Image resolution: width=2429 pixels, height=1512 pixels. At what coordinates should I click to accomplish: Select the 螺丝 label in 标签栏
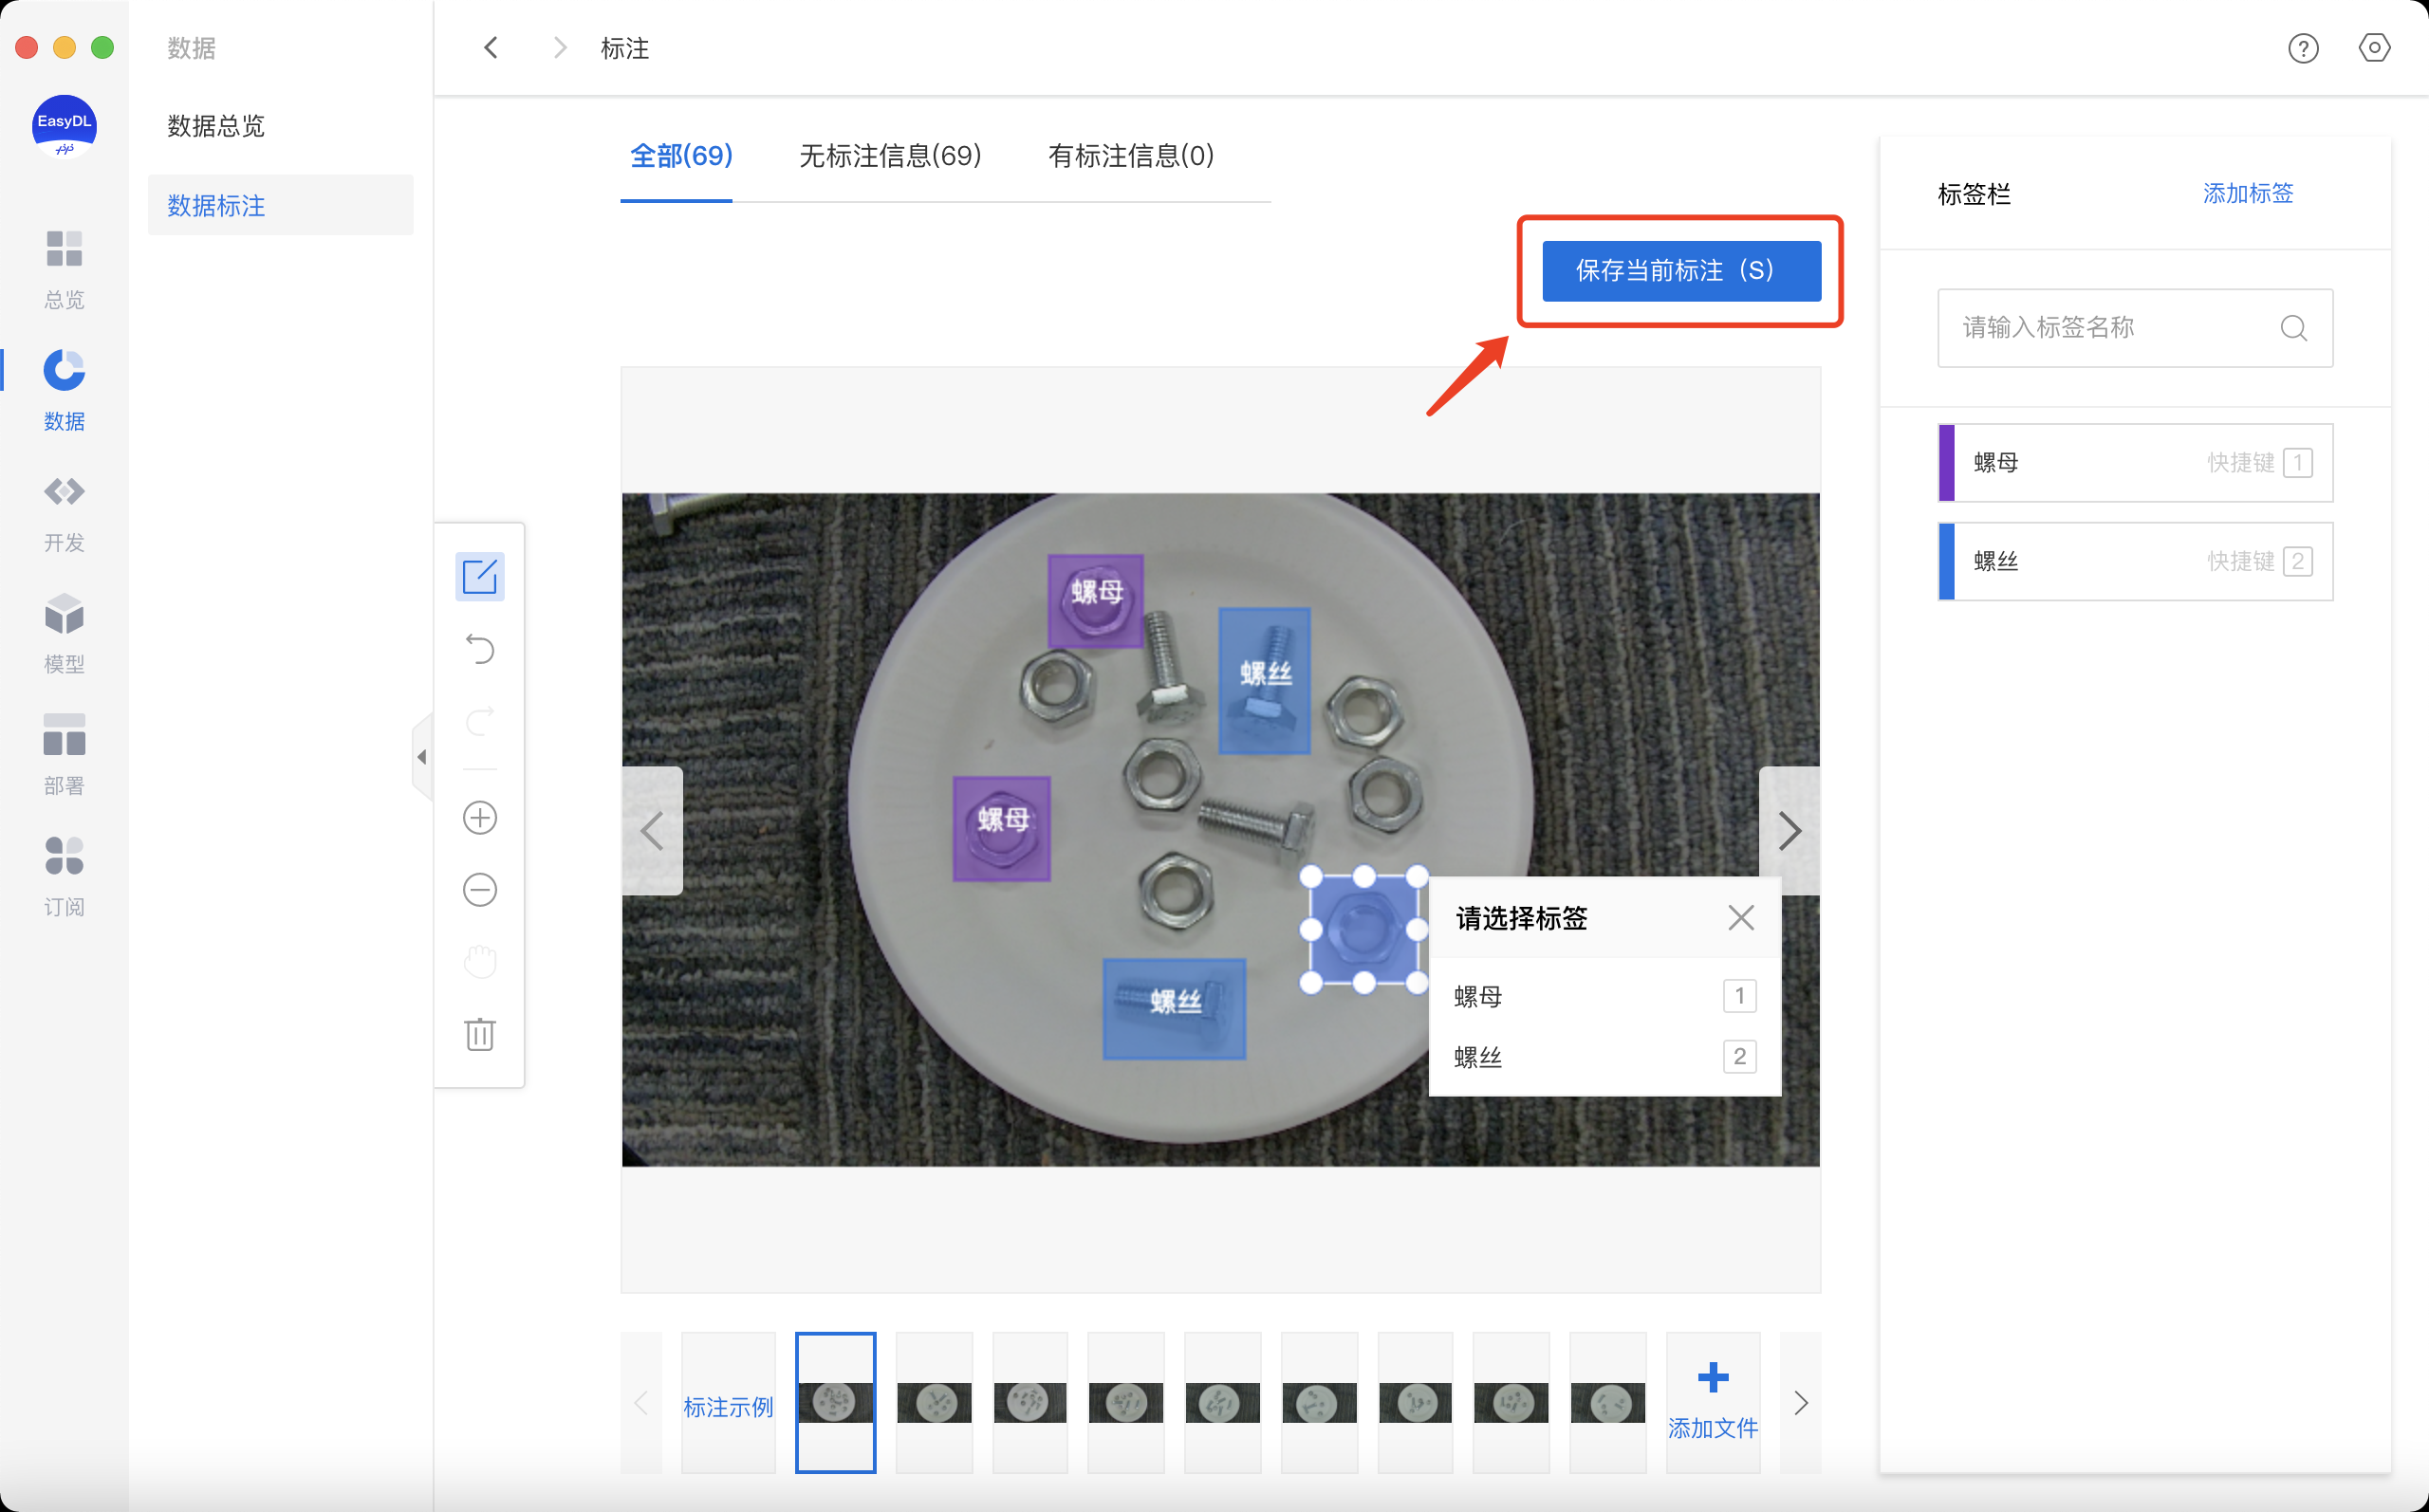pyautogui.click(x=2135, y=561)
